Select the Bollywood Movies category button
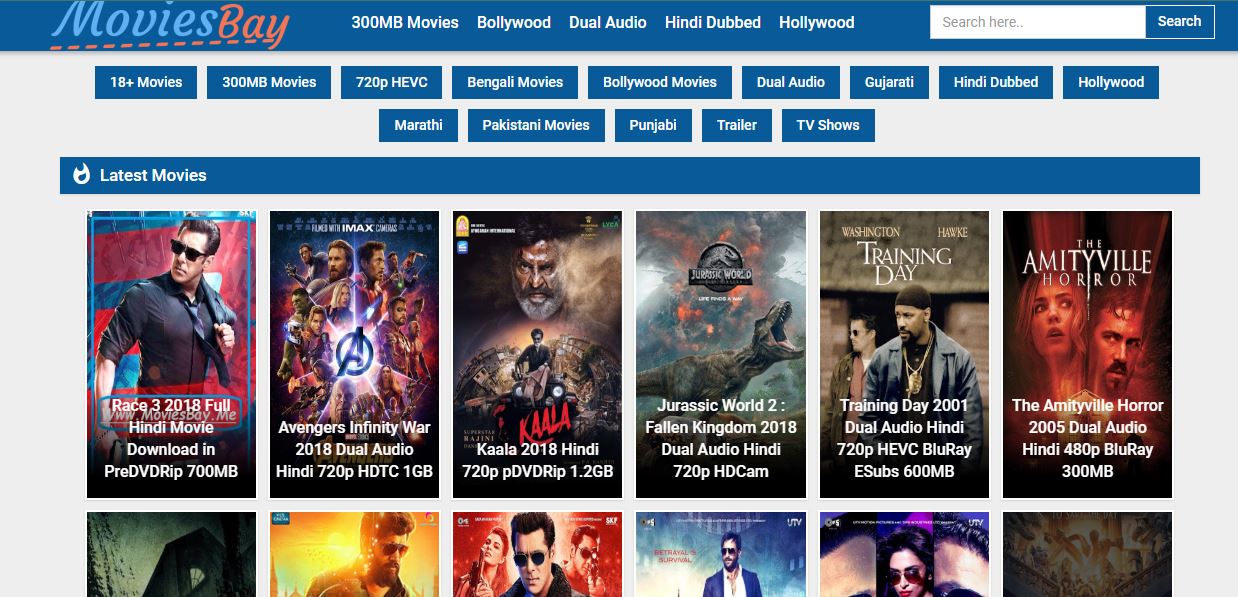The width and height of the screenshot is (1238, 597). (660, 82)
